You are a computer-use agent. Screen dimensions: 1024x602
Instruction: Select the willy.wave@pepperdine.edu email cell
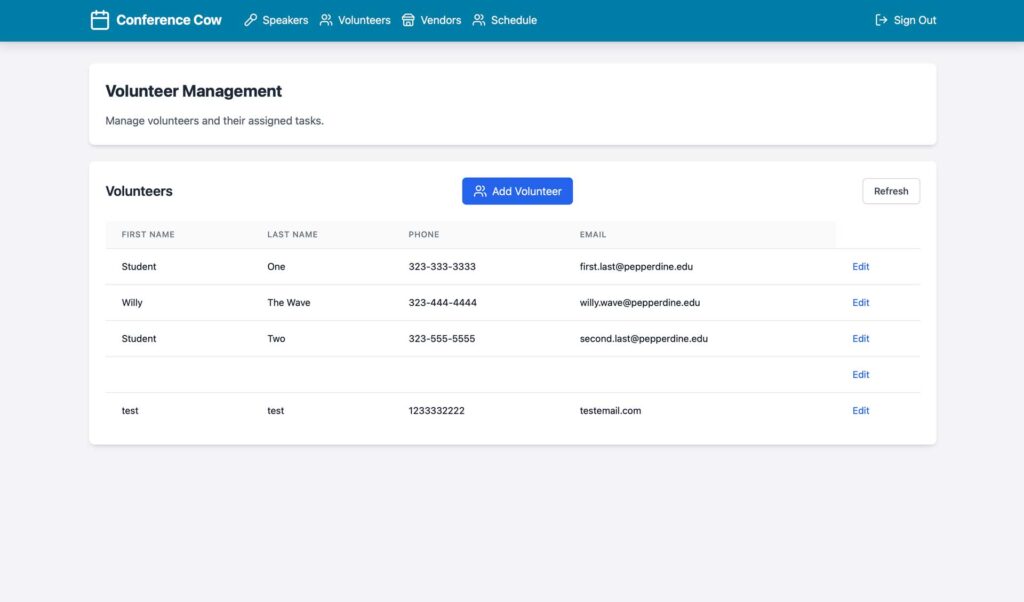639,303
